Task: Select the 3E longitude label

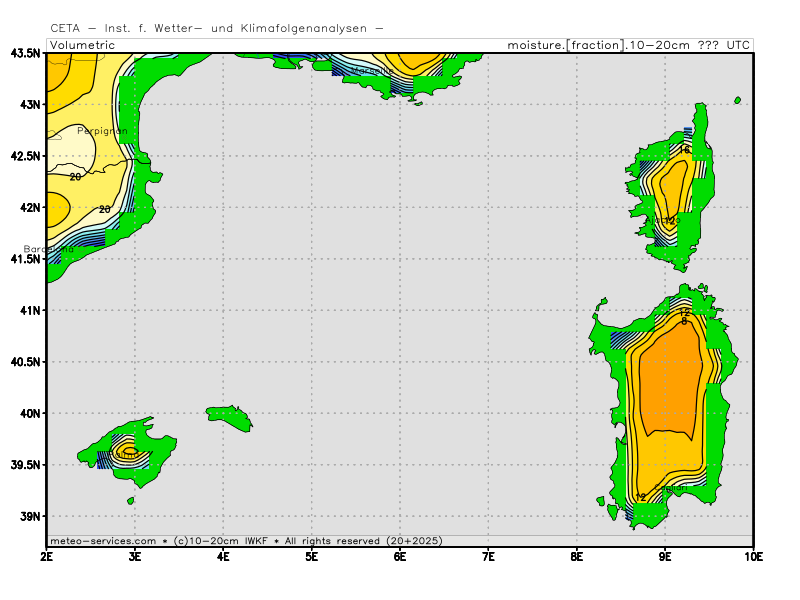Action: click(x=135, y=557)
